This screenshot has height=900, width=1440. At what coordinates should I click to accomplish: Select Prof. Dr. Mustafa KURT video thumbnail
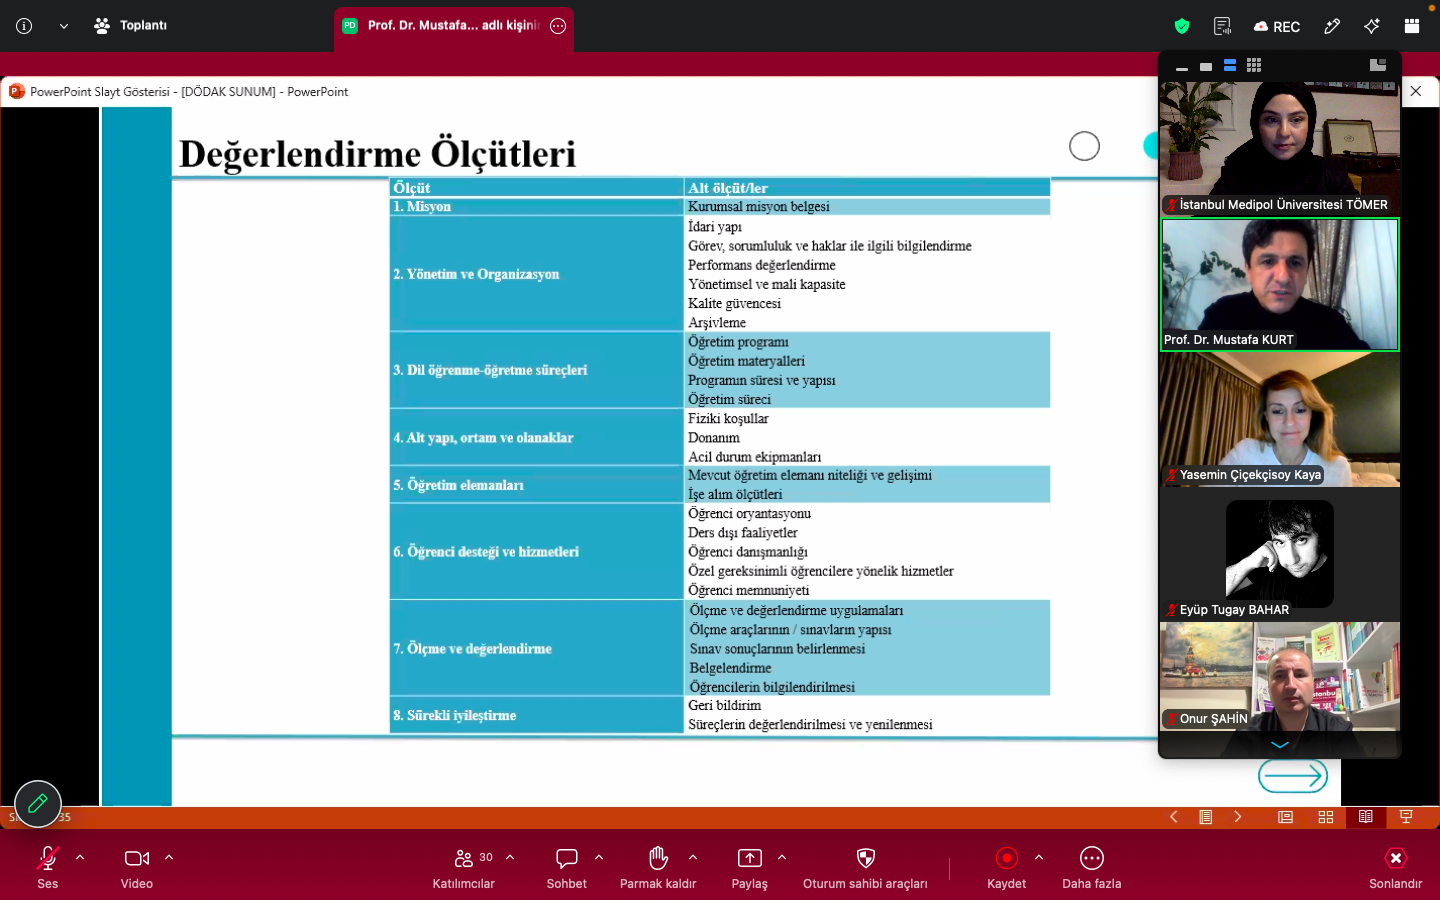click(x=1280, y=285)
